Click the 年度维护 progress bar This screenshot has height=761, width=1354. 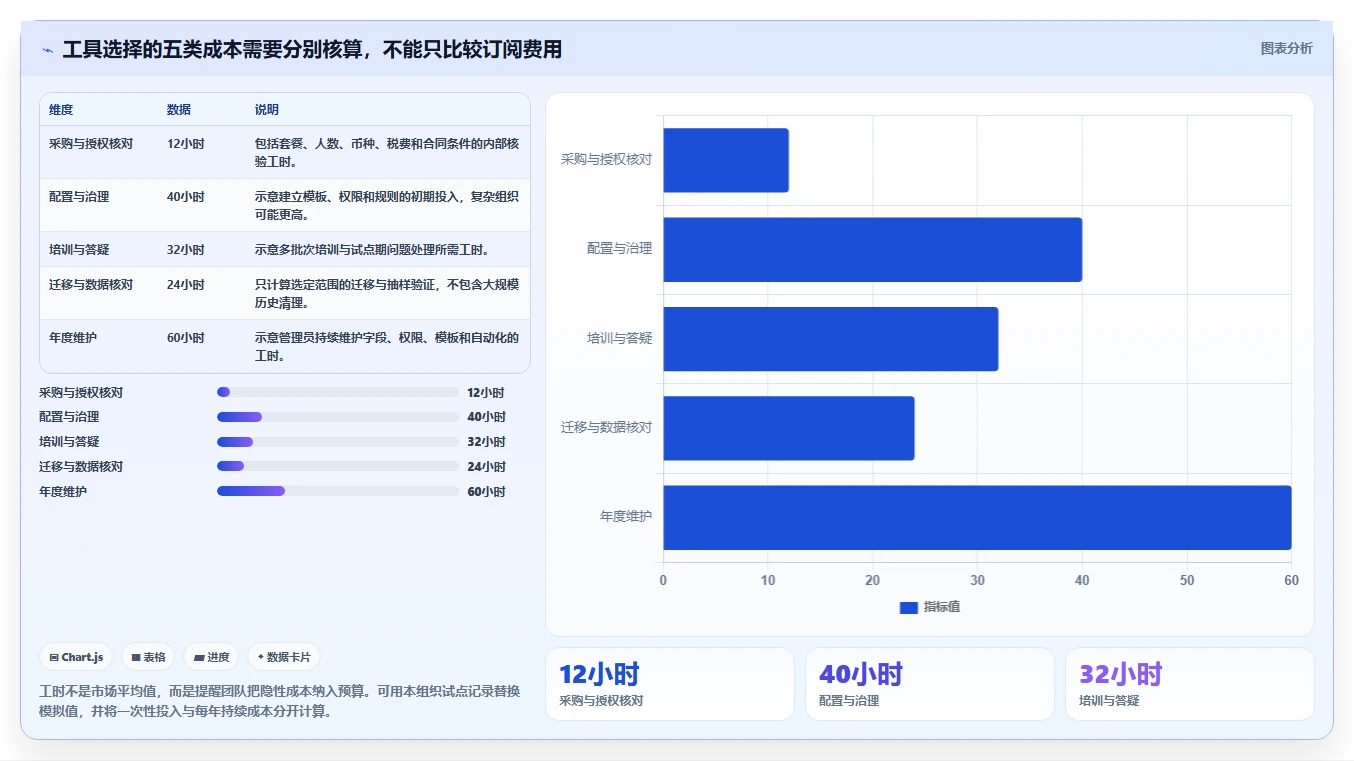click(338, 491)
